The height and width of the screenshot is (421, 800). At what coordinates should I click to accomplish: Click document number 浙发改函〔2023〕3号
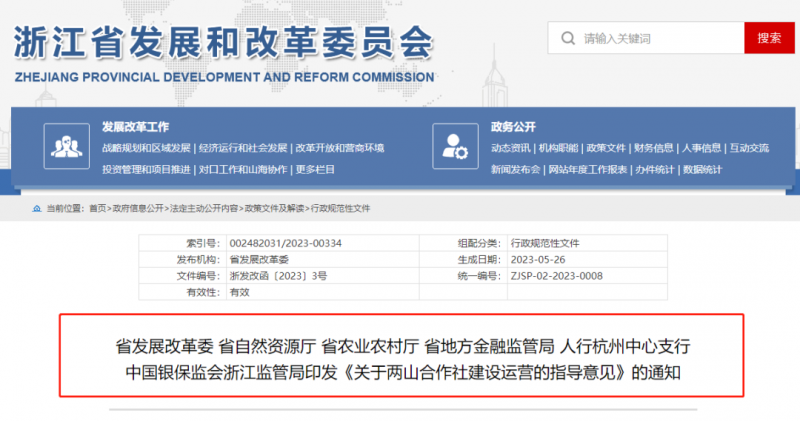(279, 276)
